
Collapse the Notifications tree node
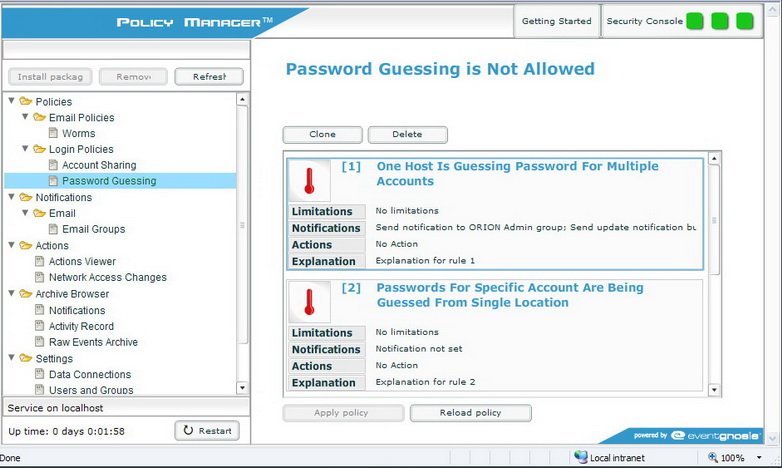[x=11, y=197]
